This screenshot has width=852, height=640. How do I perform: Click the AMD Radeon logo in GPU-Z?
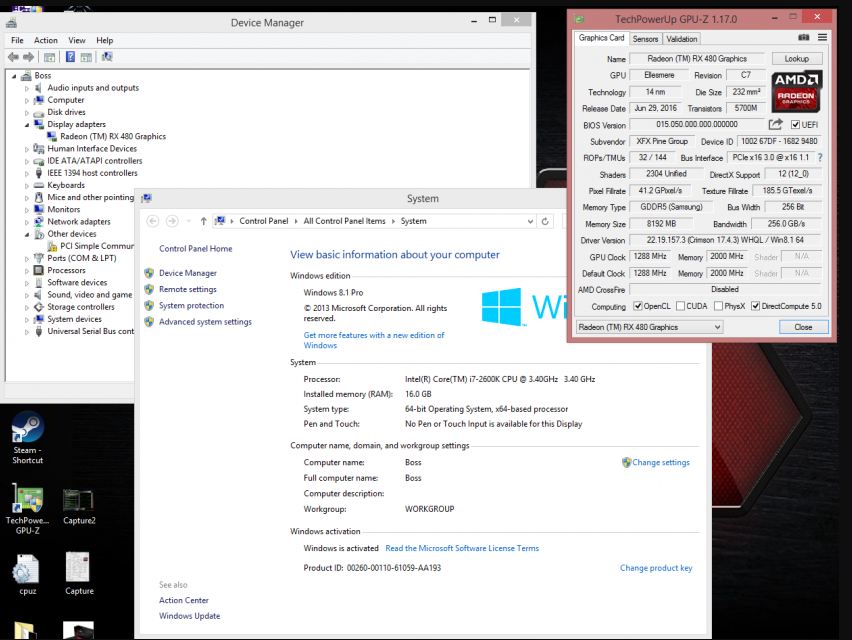click(x=796, y=91)
